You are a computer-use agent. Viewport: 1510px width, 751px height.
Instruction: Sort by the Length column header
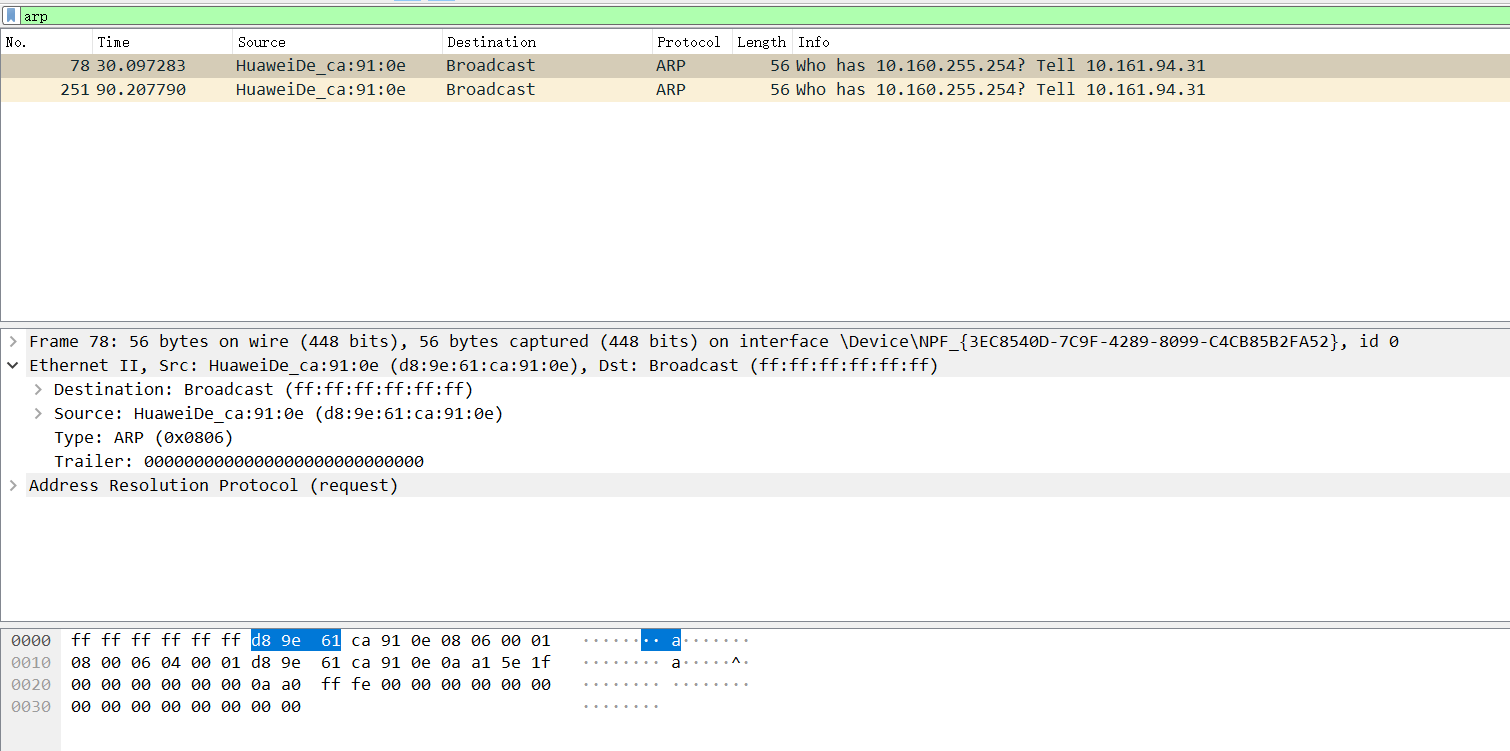coord(762,42)
